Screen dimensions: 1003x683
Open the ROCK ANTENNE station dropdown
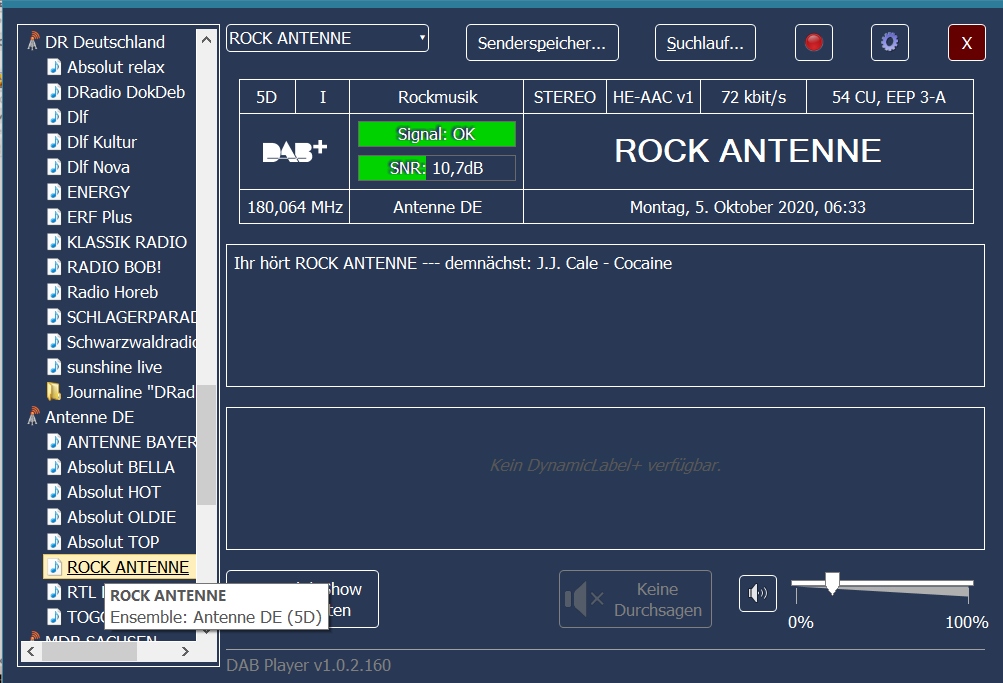pyautogui.click(x=327, y=39)
